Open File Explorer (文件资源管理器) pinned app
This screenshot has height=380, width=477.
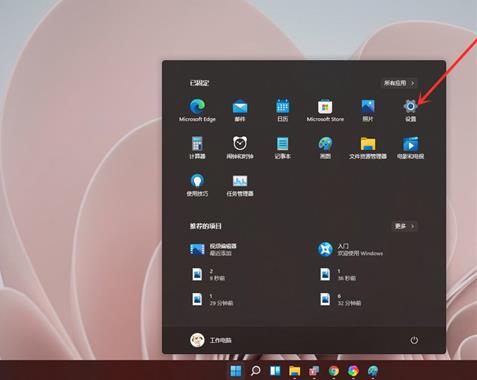tap(368, 148)
